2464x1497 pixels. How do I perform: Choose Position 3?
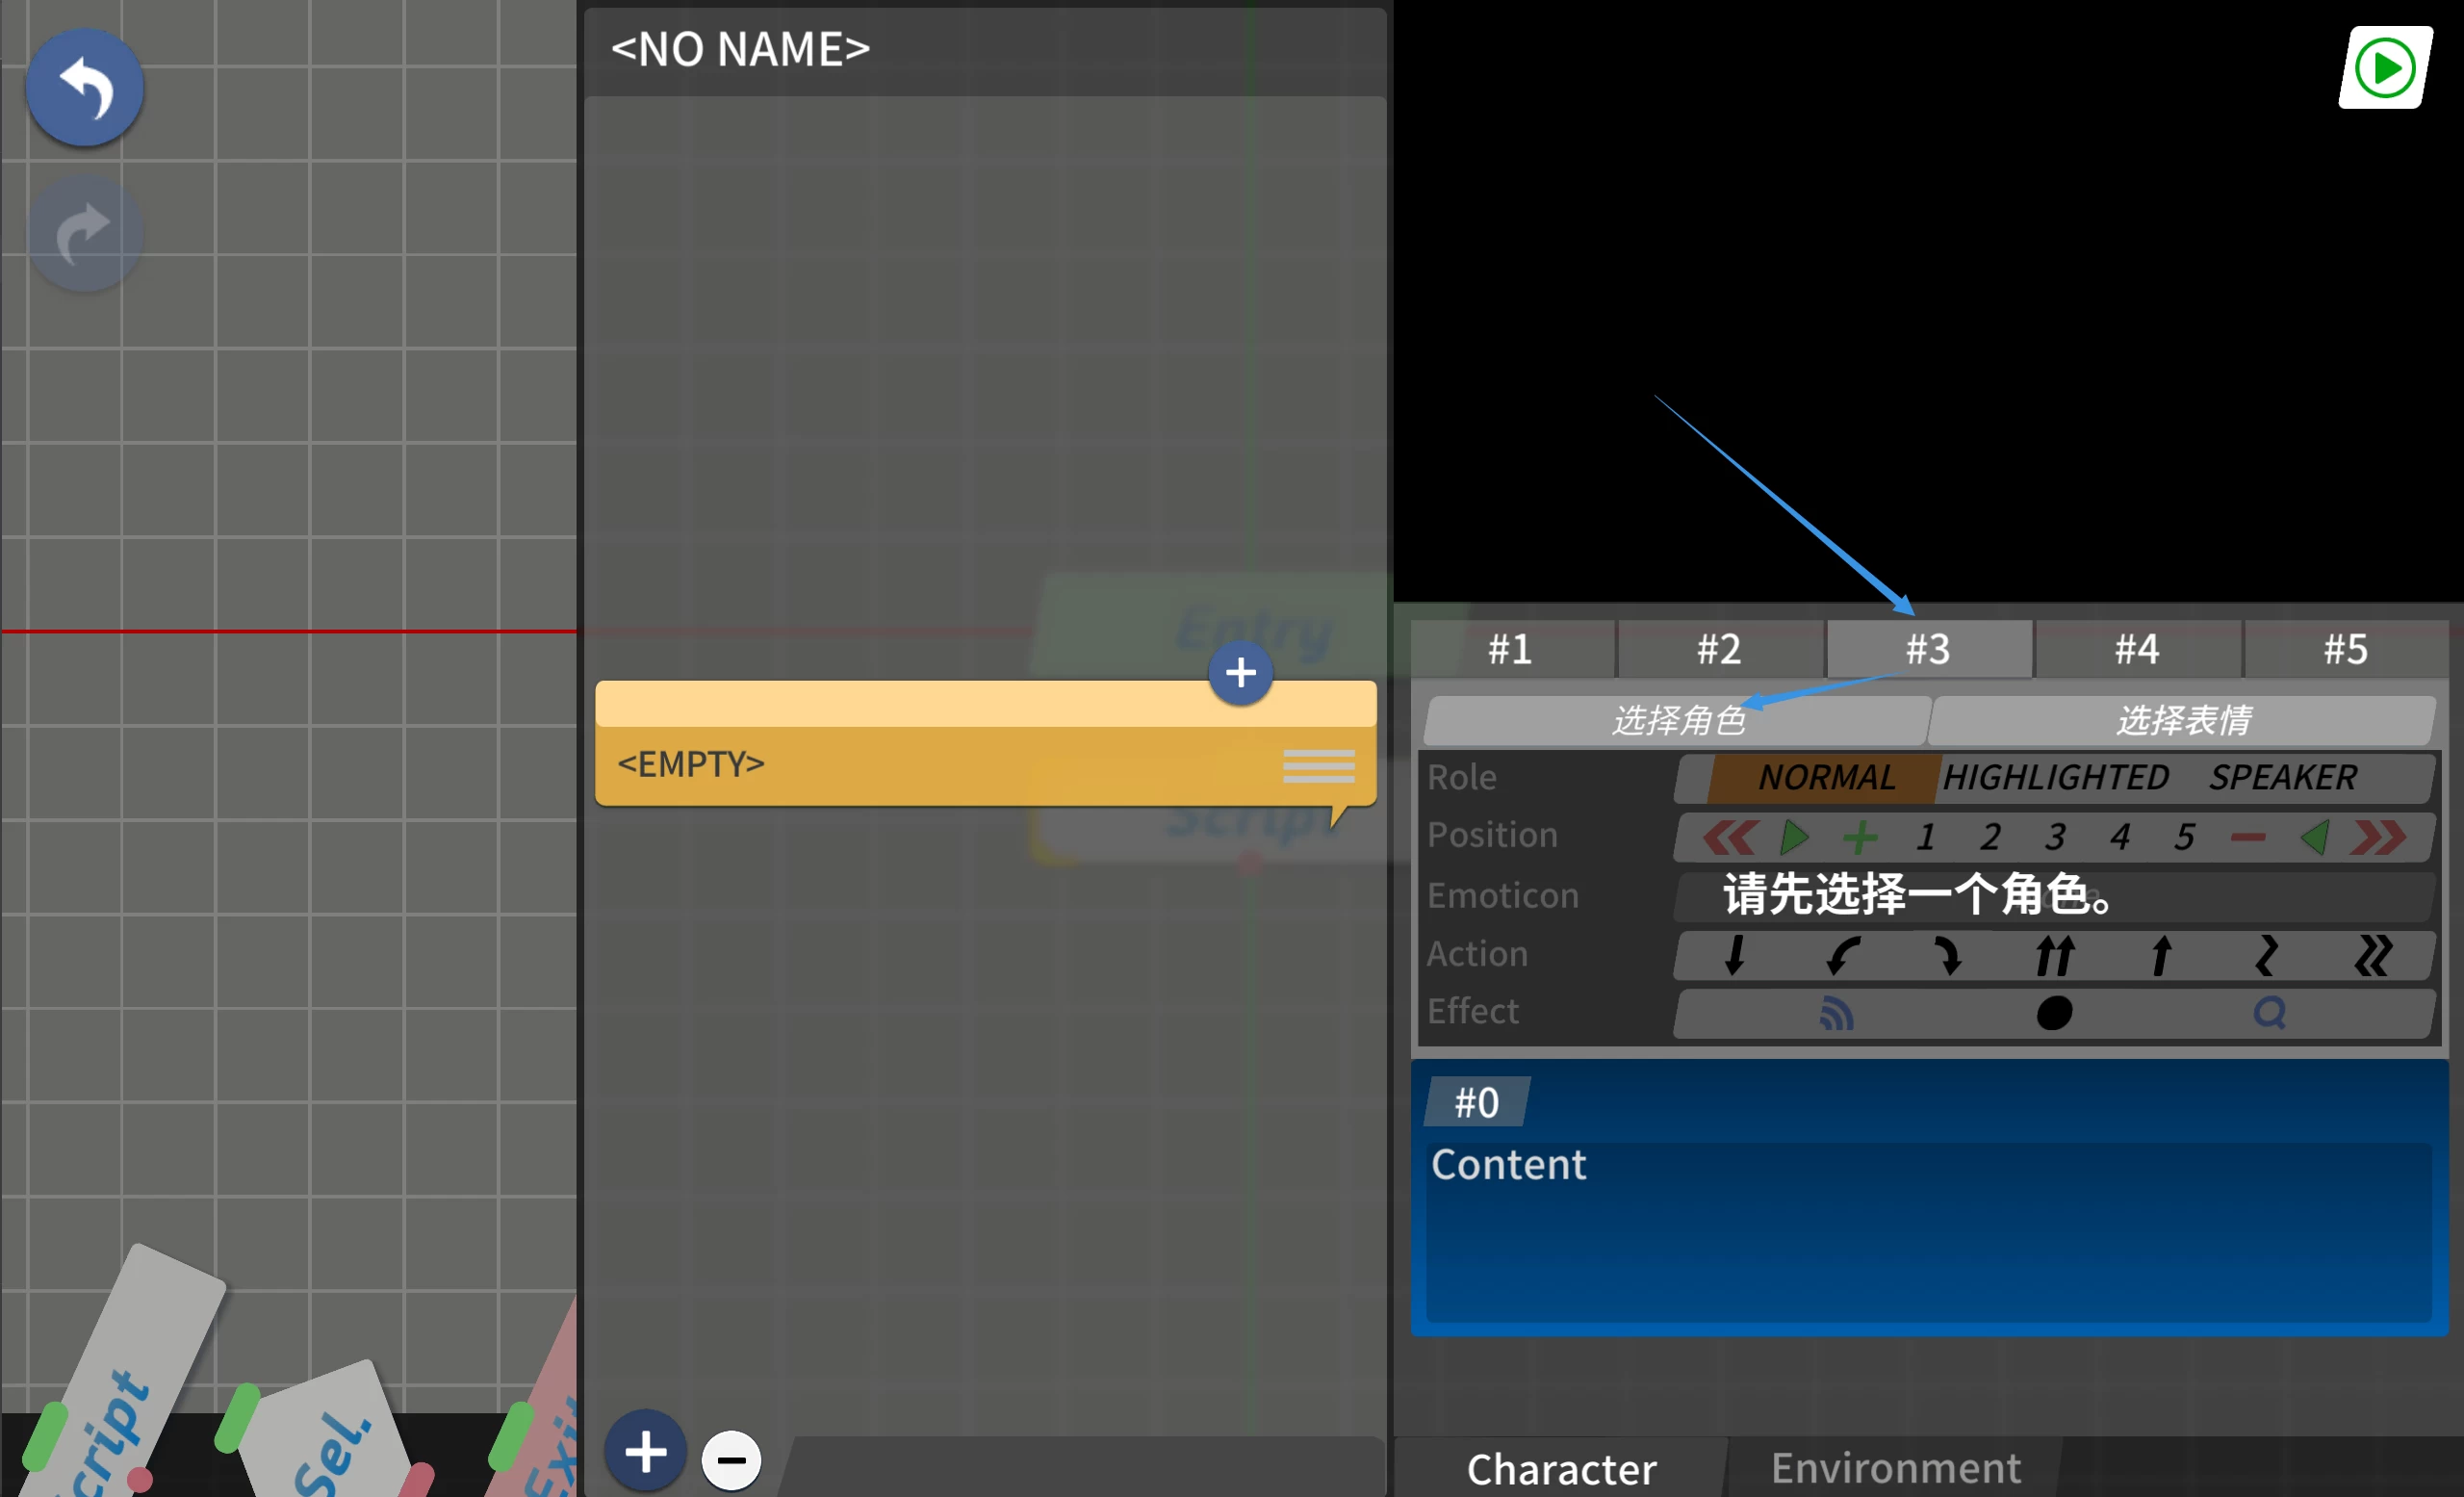pyautogui.click(x=2055, y=837)
